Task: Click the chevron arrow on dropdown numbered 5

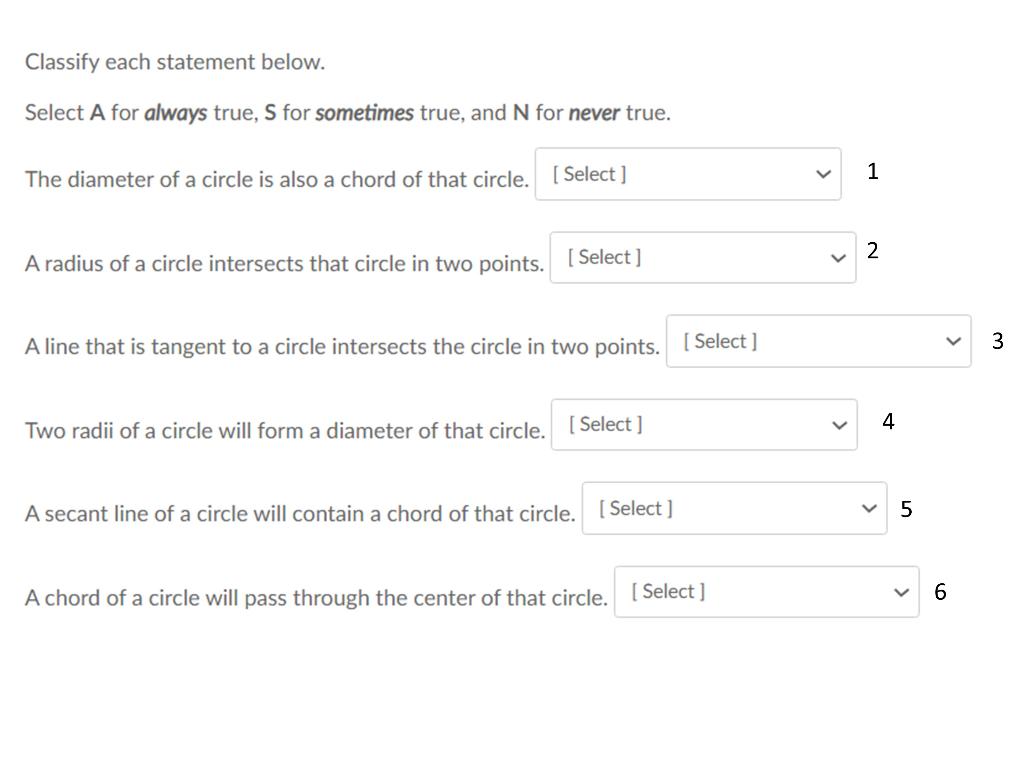Action: 868,509
